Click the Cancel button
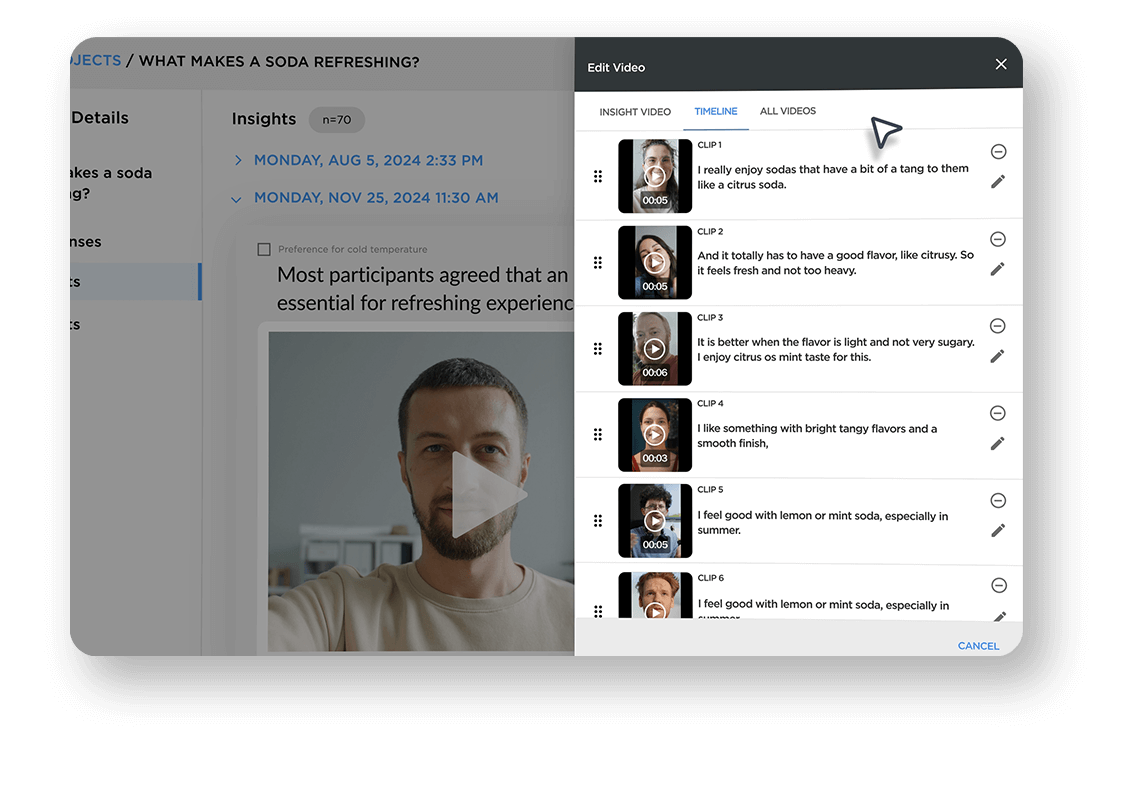Viewport: 1139px width, 803px height. tap(978, 645)
